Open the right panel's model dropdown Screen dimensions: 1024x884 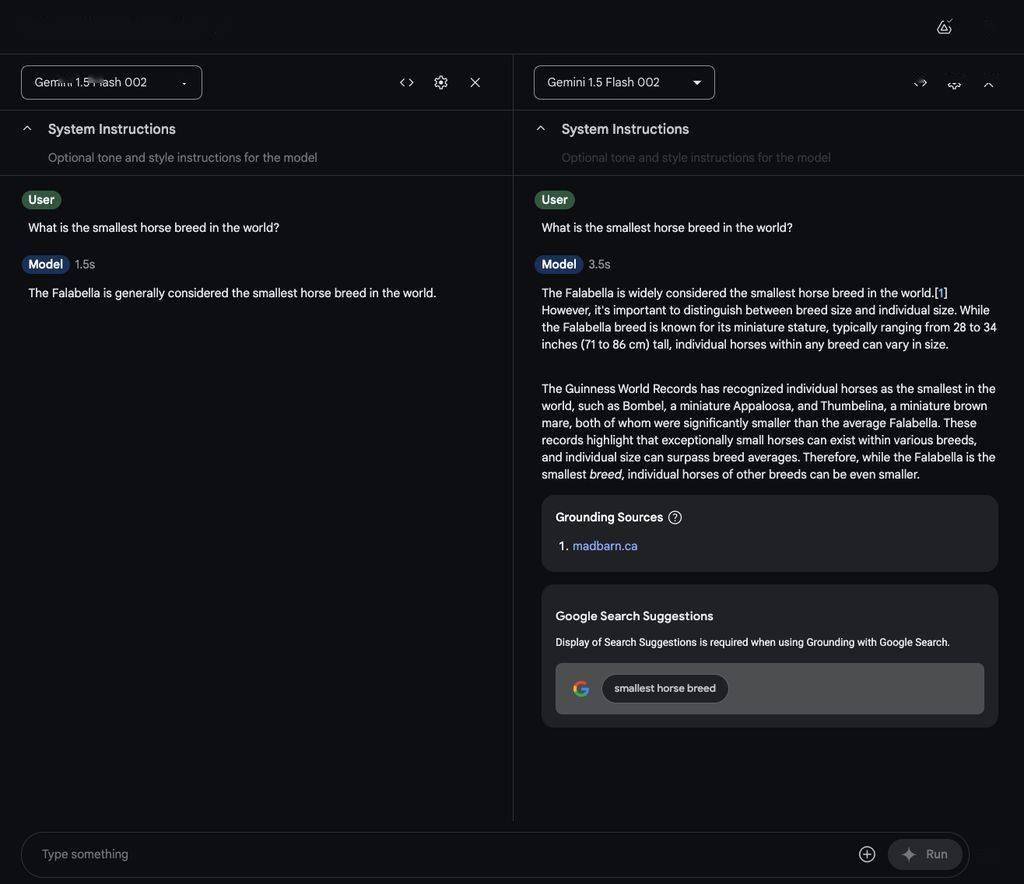tap(624, 82)
